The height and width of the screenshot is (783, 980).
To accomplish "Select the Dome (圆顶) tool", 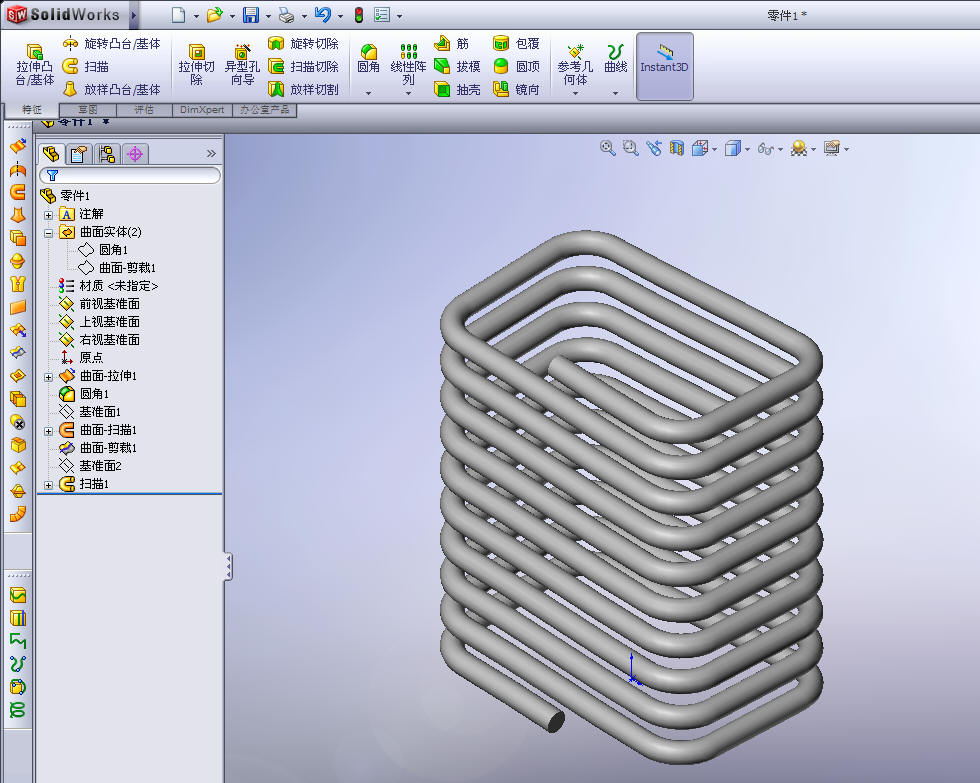I will click(516, 66).
